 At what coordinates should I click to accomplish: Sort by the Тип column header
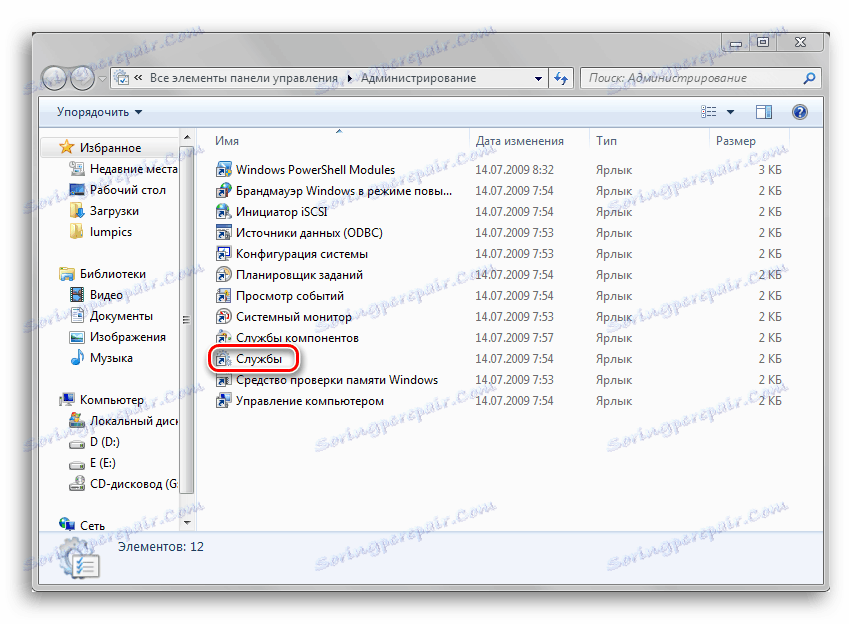(606, 141)
